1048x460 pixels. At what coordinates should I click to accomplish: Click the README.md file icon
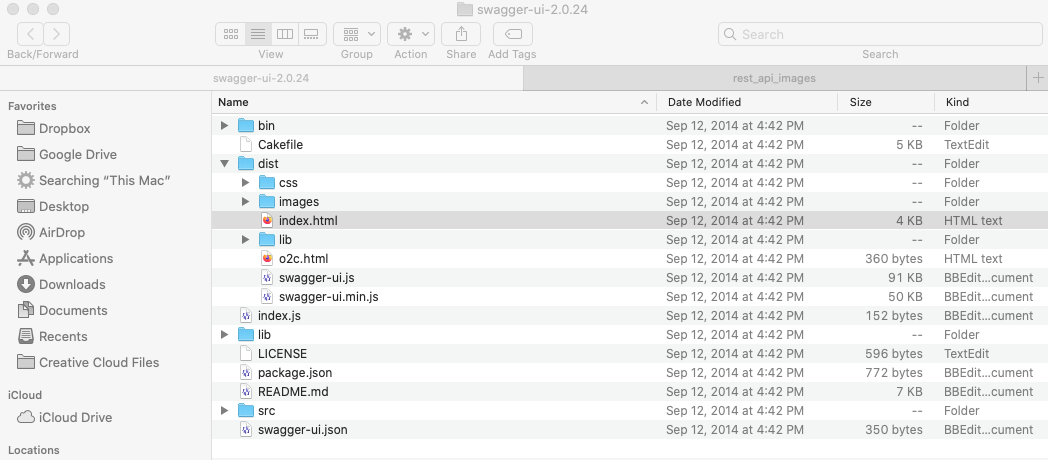246,392
